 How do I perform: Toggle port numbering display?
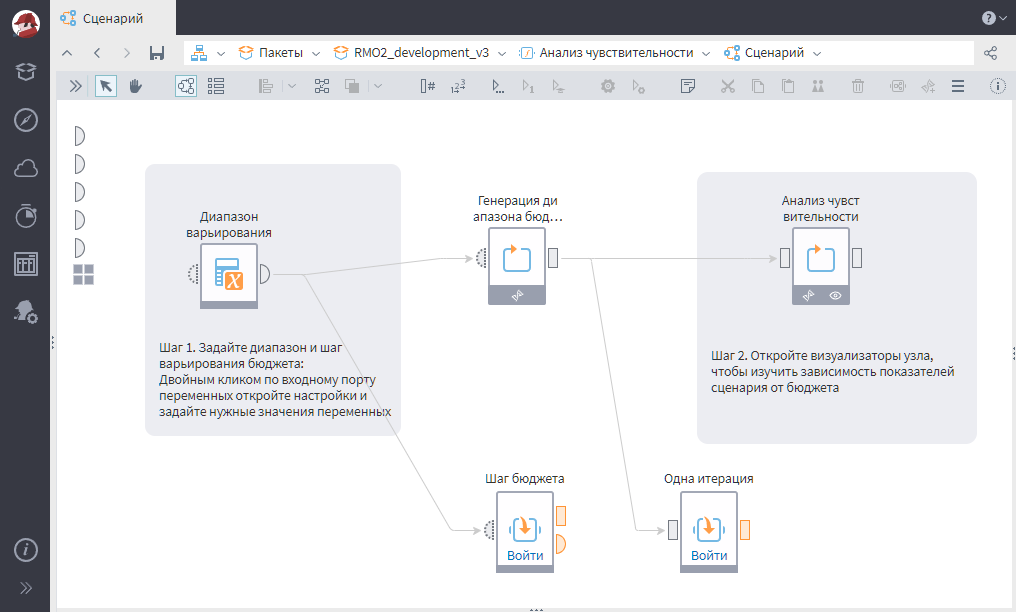coord(428,86)
